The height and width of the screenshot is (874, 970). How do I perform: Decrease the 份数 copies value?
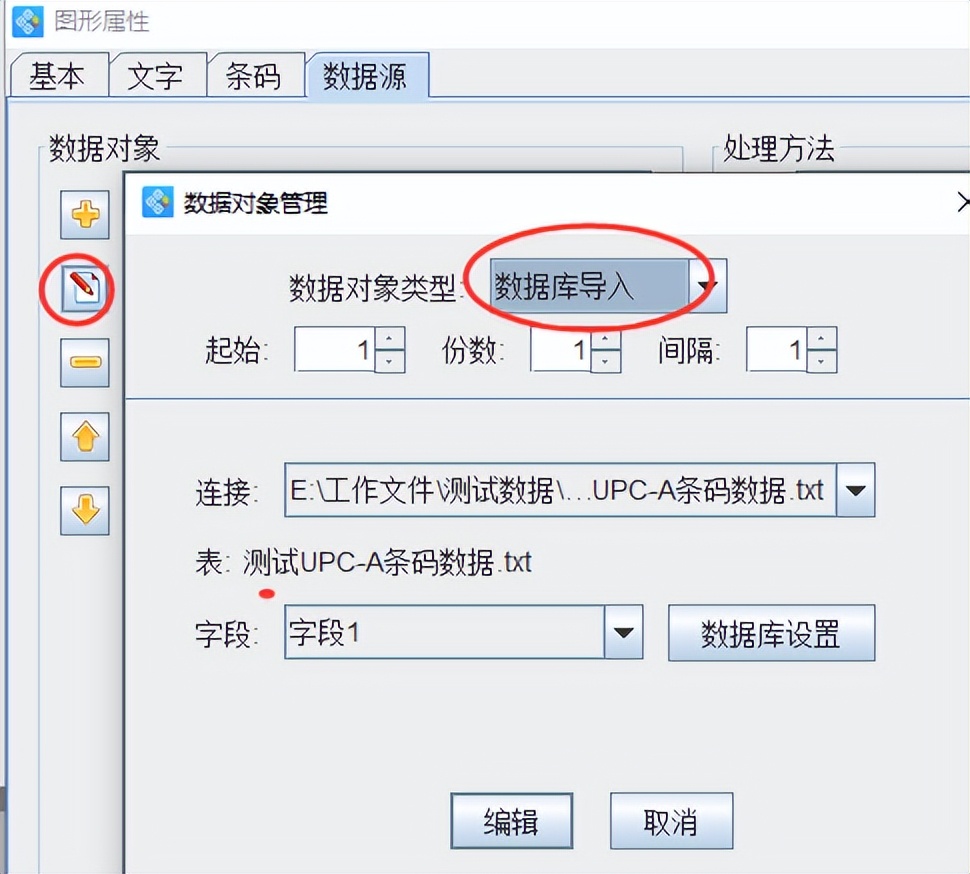coord(606,361)
